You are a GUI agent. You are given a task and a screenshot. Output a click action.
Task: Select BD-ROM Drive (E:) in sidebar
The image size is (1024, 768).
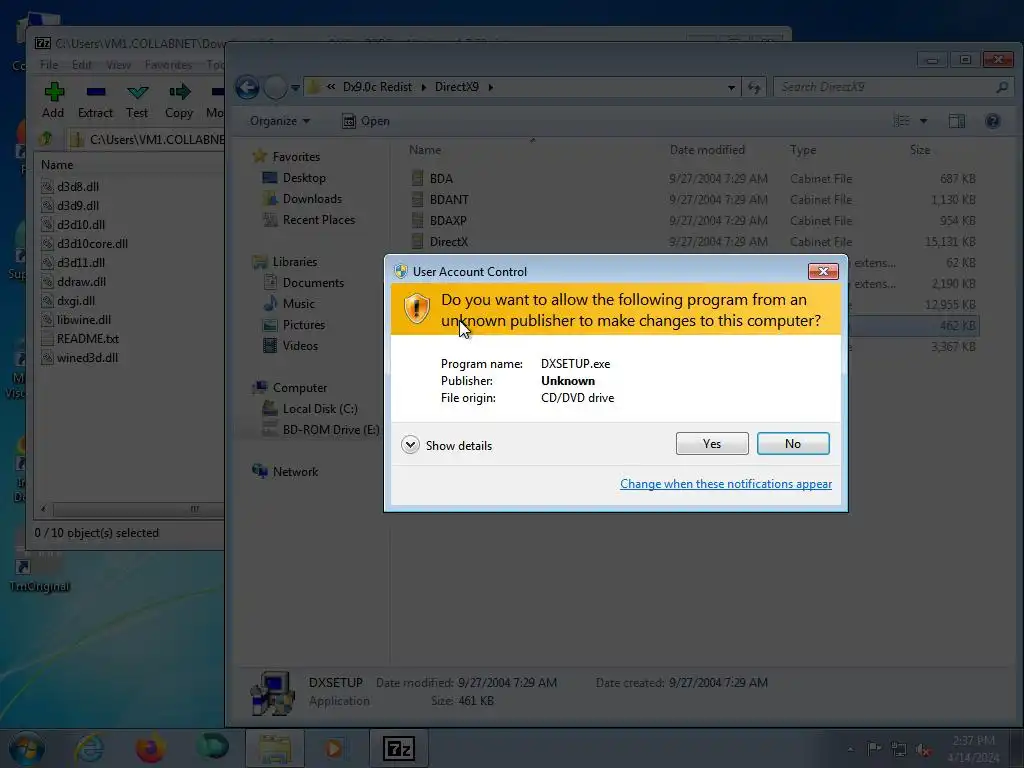click(x=320, y=430)
